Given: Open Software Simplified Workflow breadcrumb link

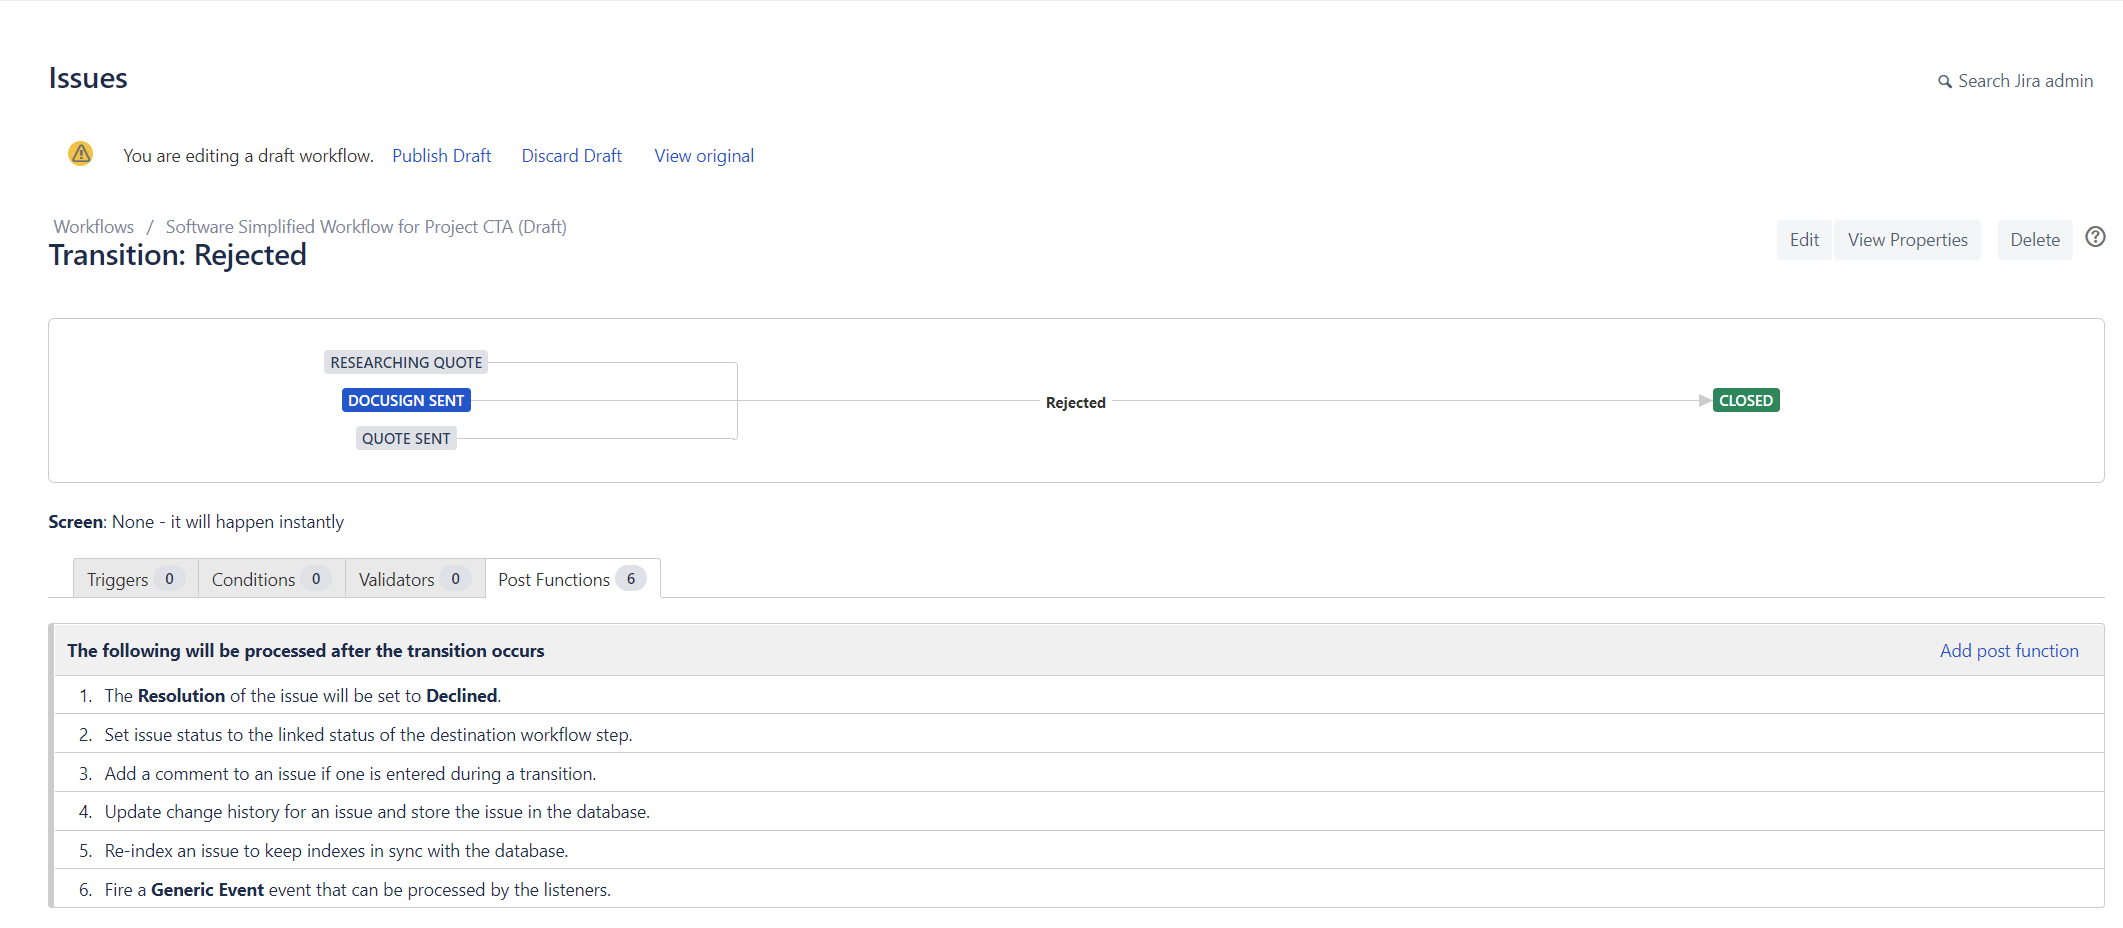Looking at the screenshot, I should pyautogui.click(x=366, y=227).
